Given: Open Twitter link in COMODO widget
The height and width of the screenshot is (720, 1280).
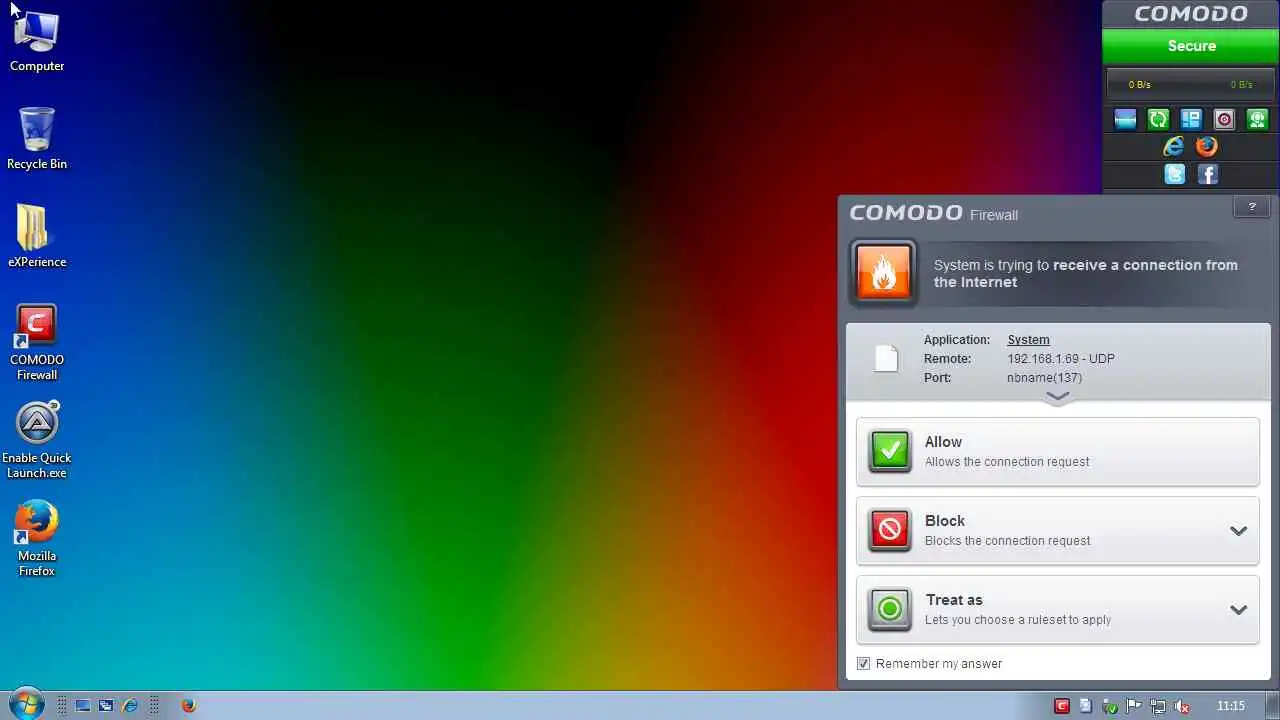Looking at the screenshot, I should click(x=1175, y=175).
